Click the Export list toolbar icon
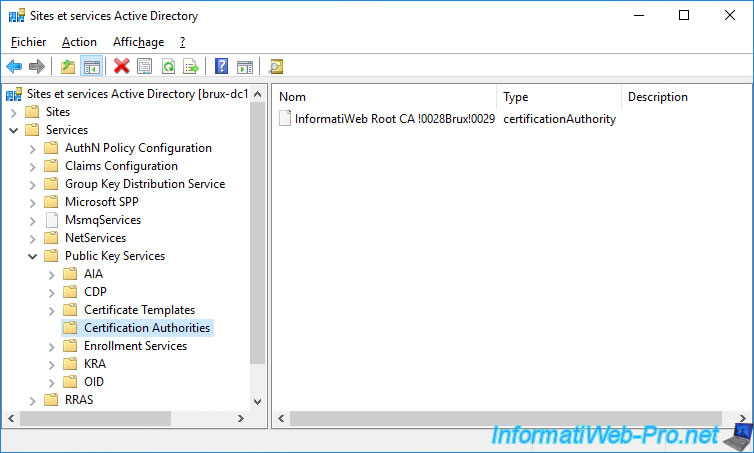The image size is (754, 453). point(191,67)
